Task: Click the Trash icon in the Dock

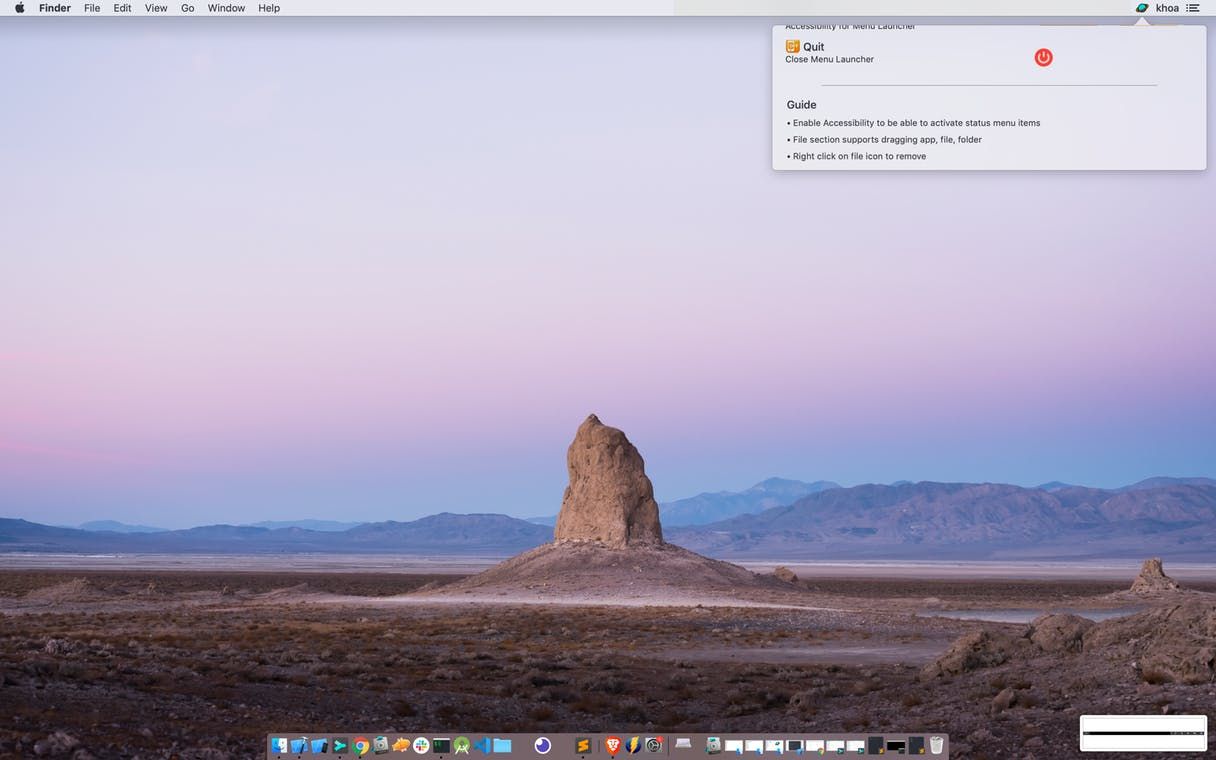Action: pos(936,745)
